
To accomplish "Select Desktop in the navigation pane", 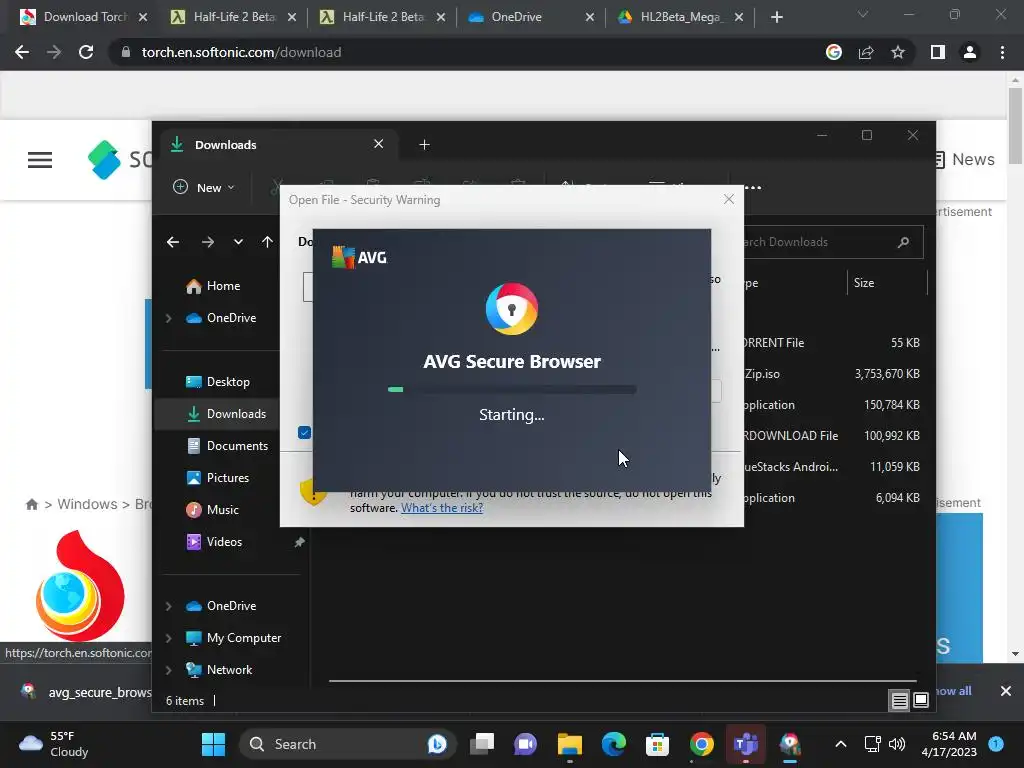I will coord(228,382).
